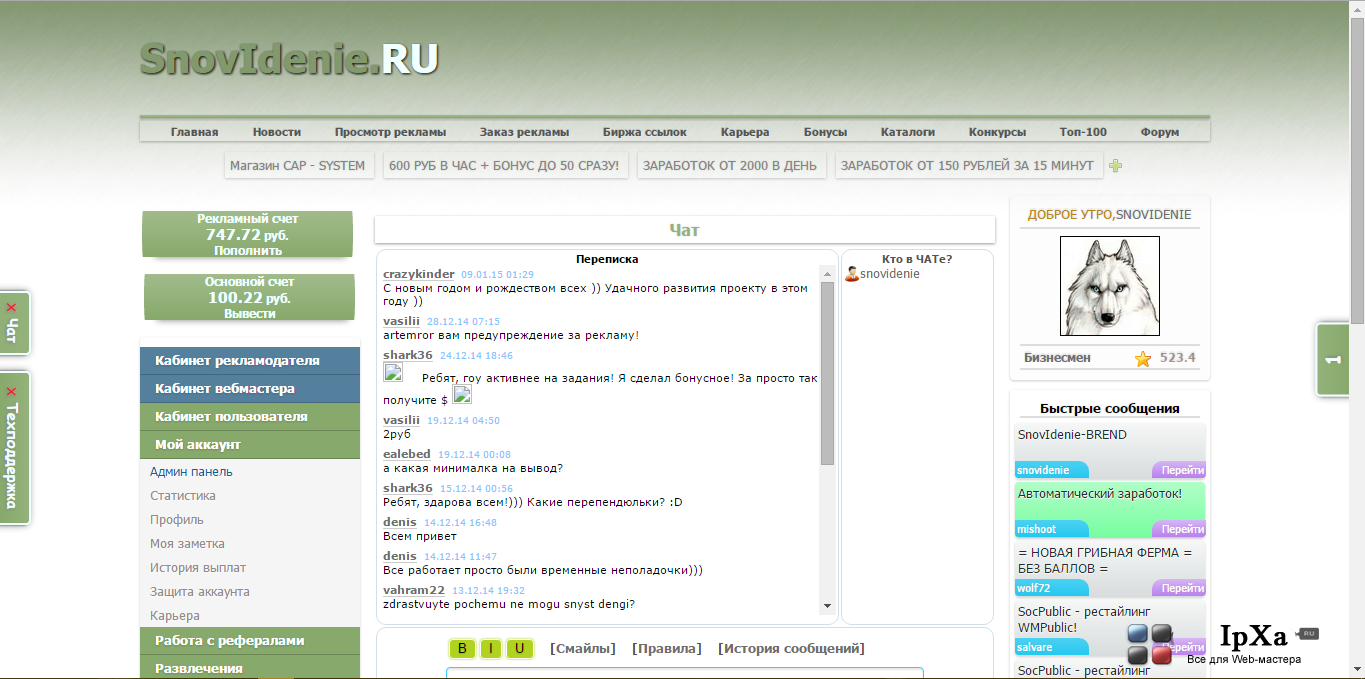Click Вывести on the main account

[x=250, y=314]
